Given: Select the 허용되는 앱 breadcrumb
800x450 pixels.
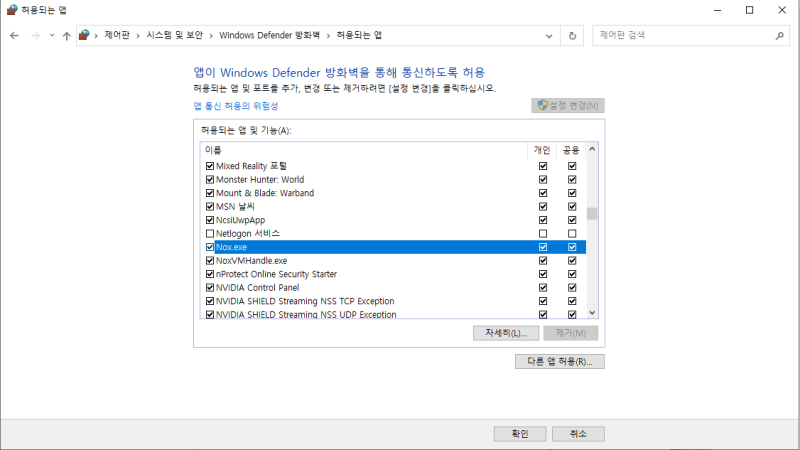Looking at the screenshot, I should pyautogui.click(x=359, y=35).
